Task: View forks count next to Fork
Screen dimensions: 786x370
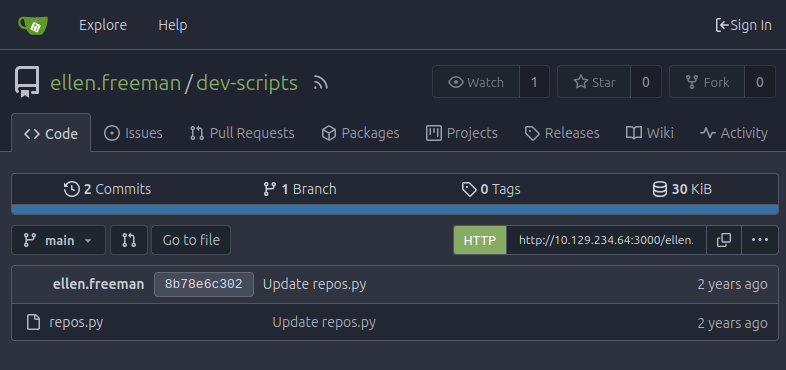Action: click(760, 82)
